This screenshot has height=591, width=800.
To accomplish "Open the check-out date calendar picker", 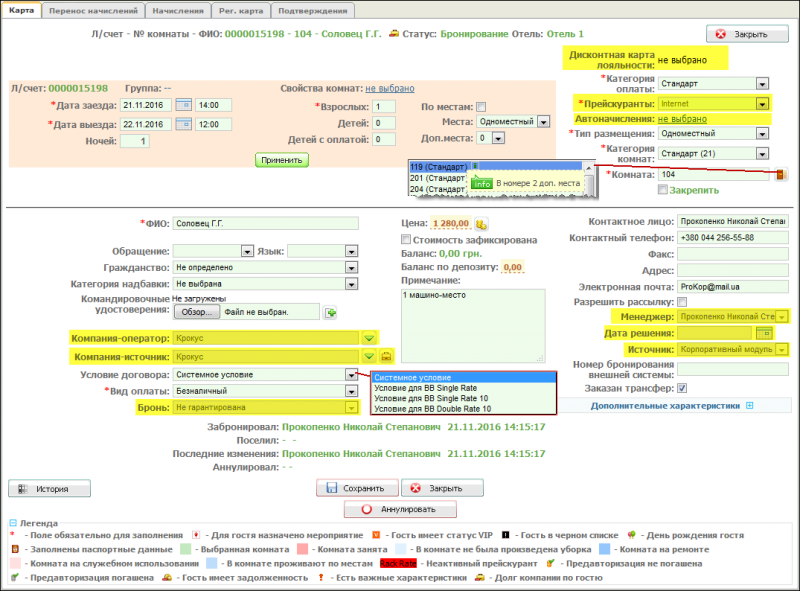I will [184, 124].
